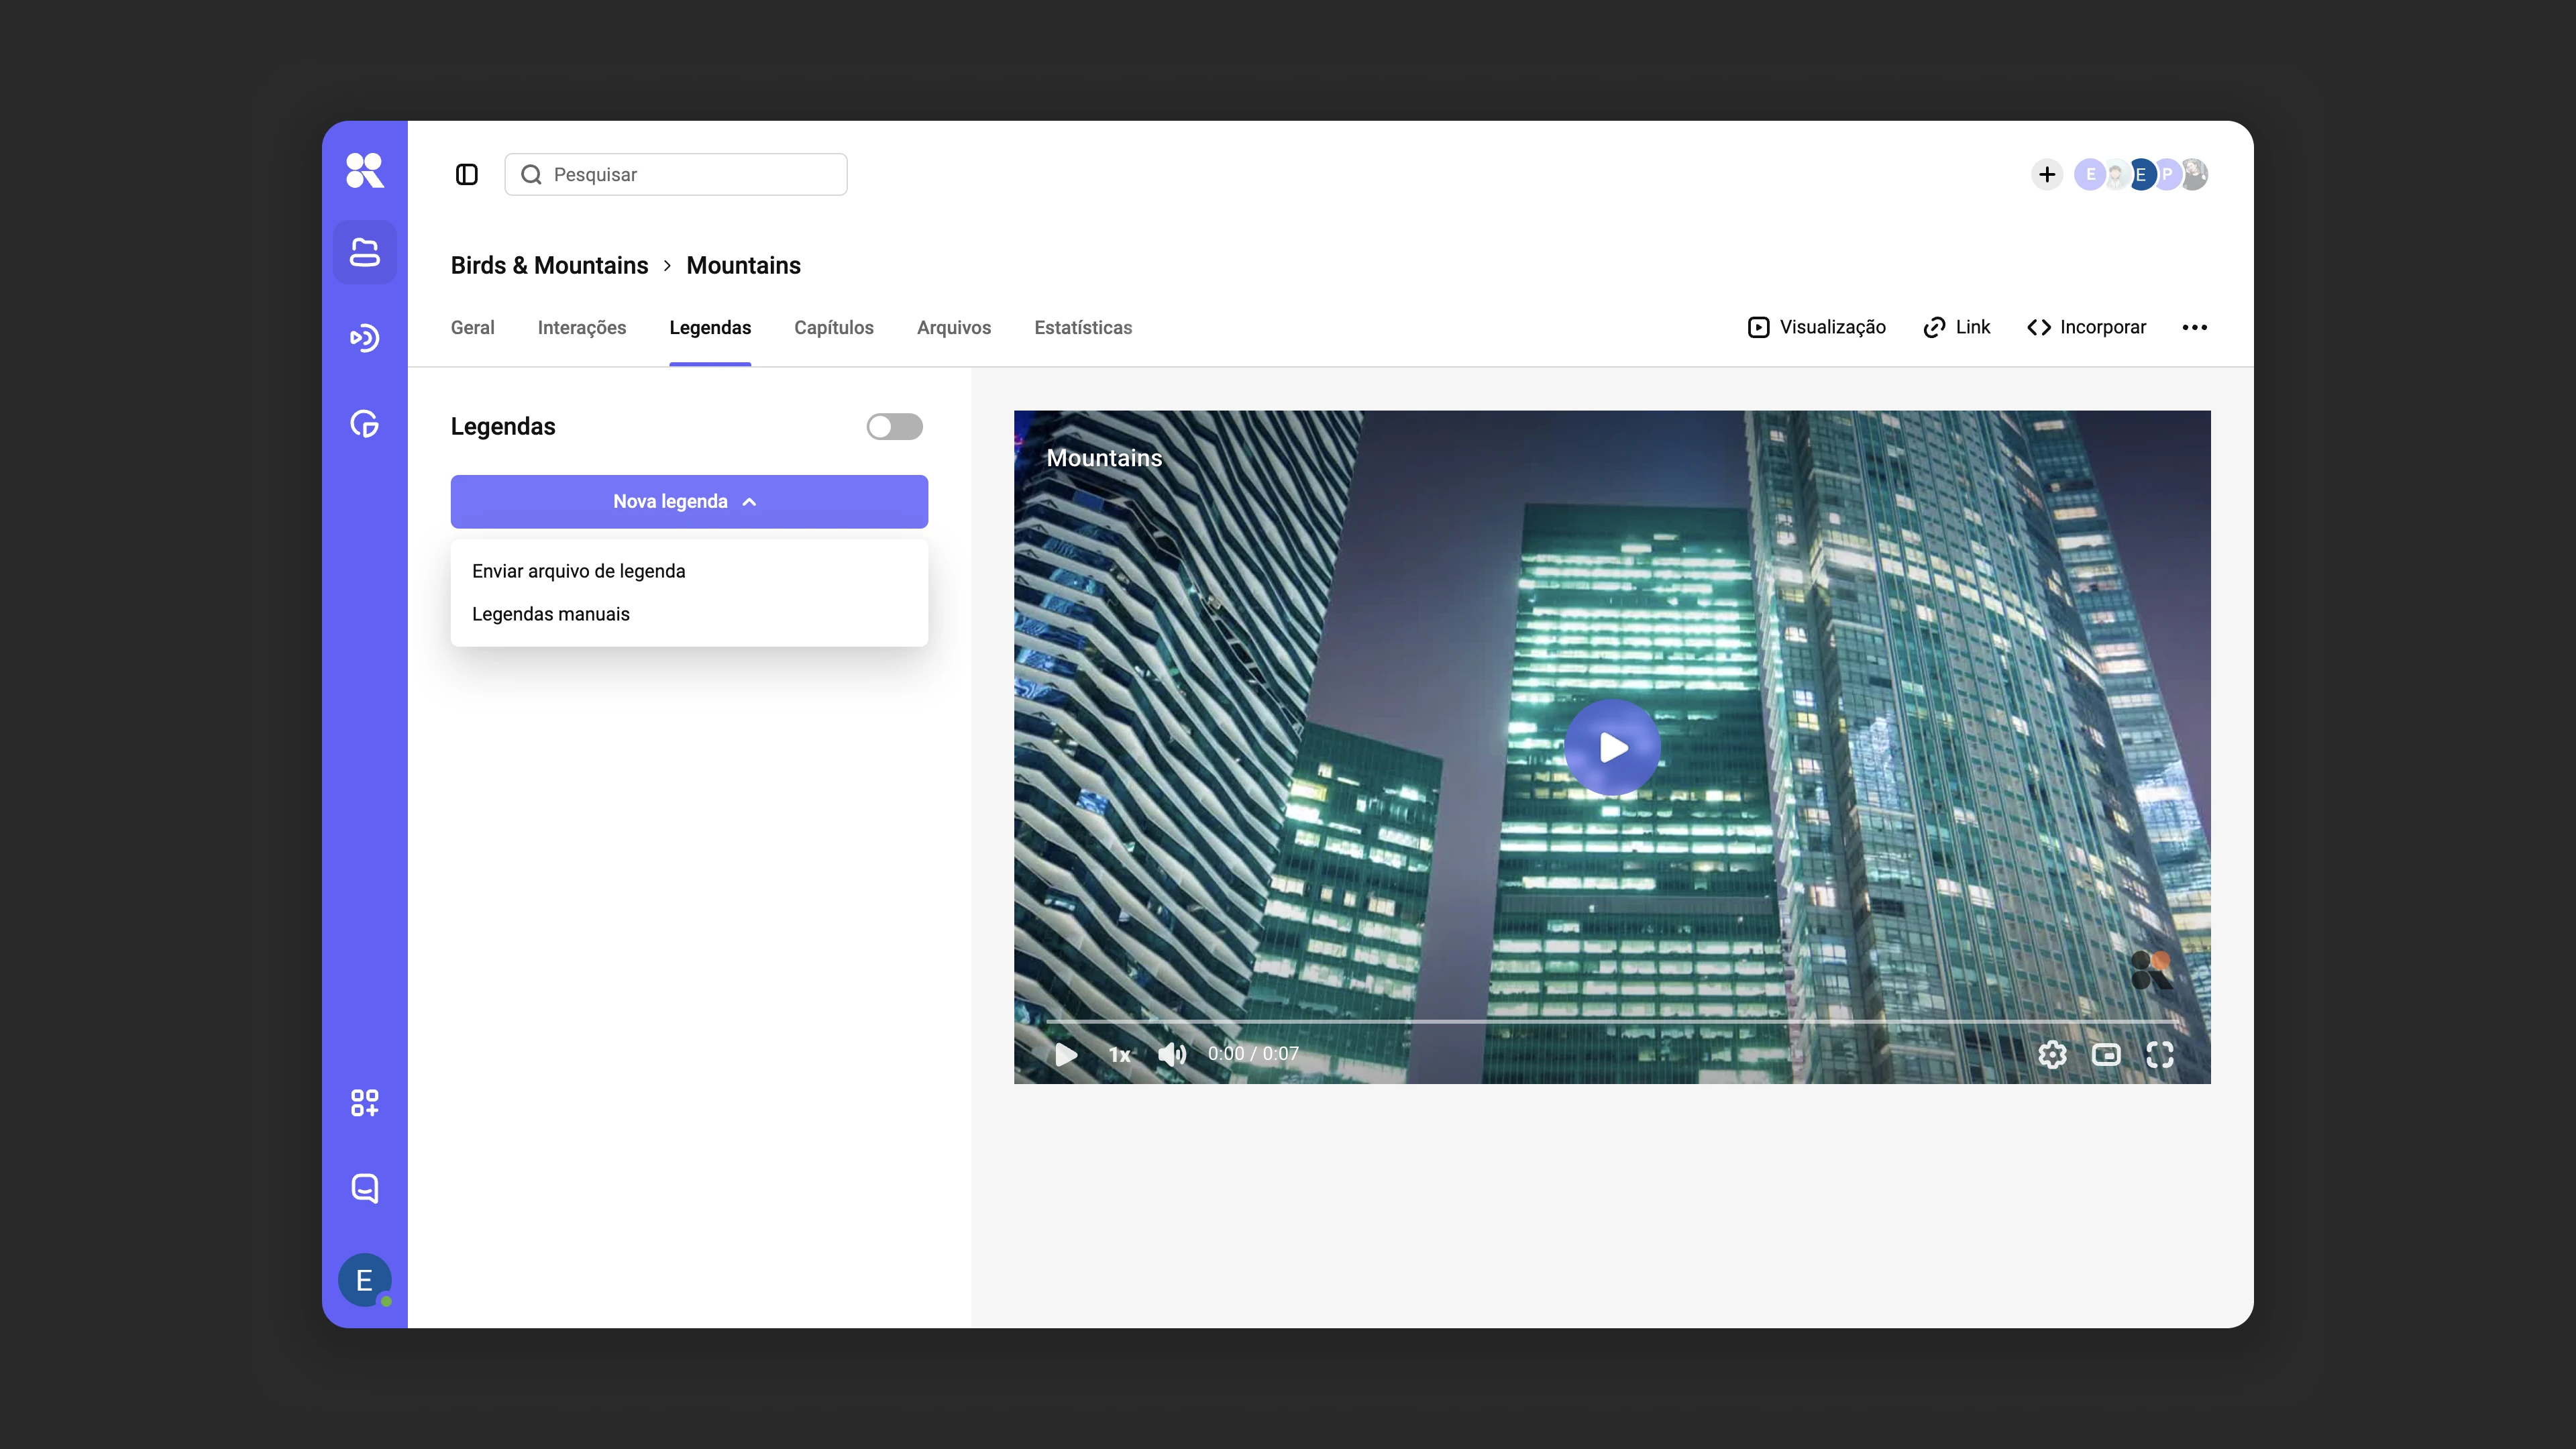Go to Birds & Mountains breadcrumb
The image size is (2576, 1449).
coord(549,266)
